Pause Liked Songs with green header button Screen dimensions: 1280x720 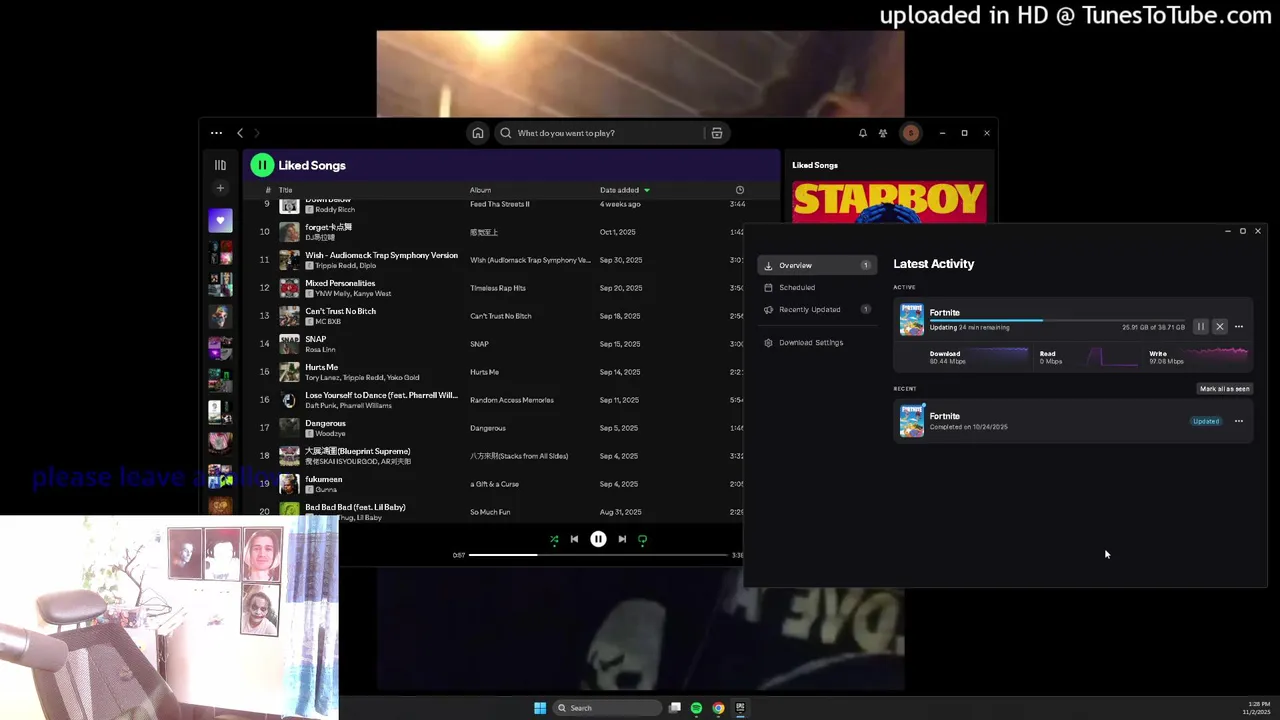(262, 165)
